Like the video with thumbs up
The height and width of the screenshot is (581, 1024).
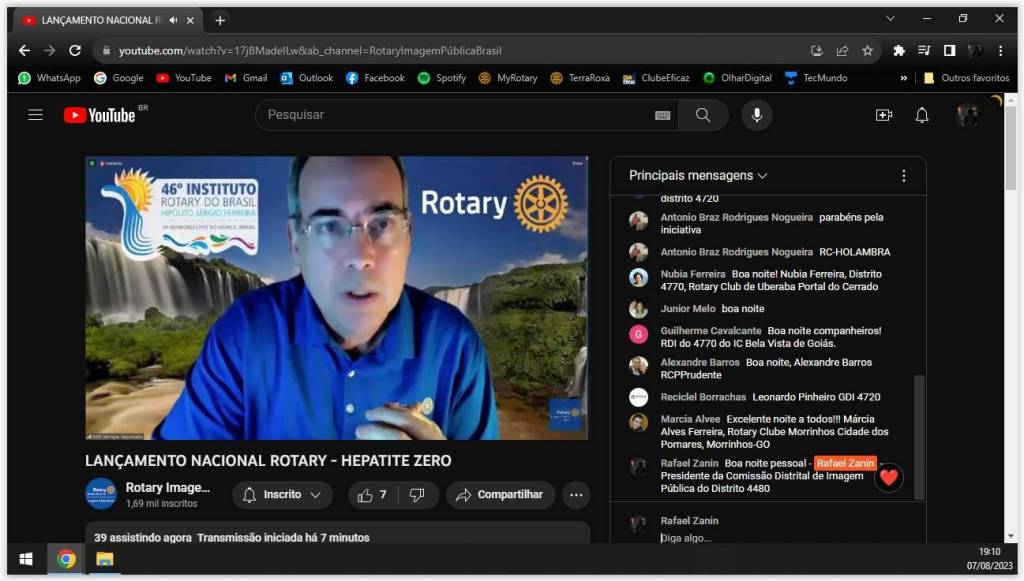tap(372, 495)
